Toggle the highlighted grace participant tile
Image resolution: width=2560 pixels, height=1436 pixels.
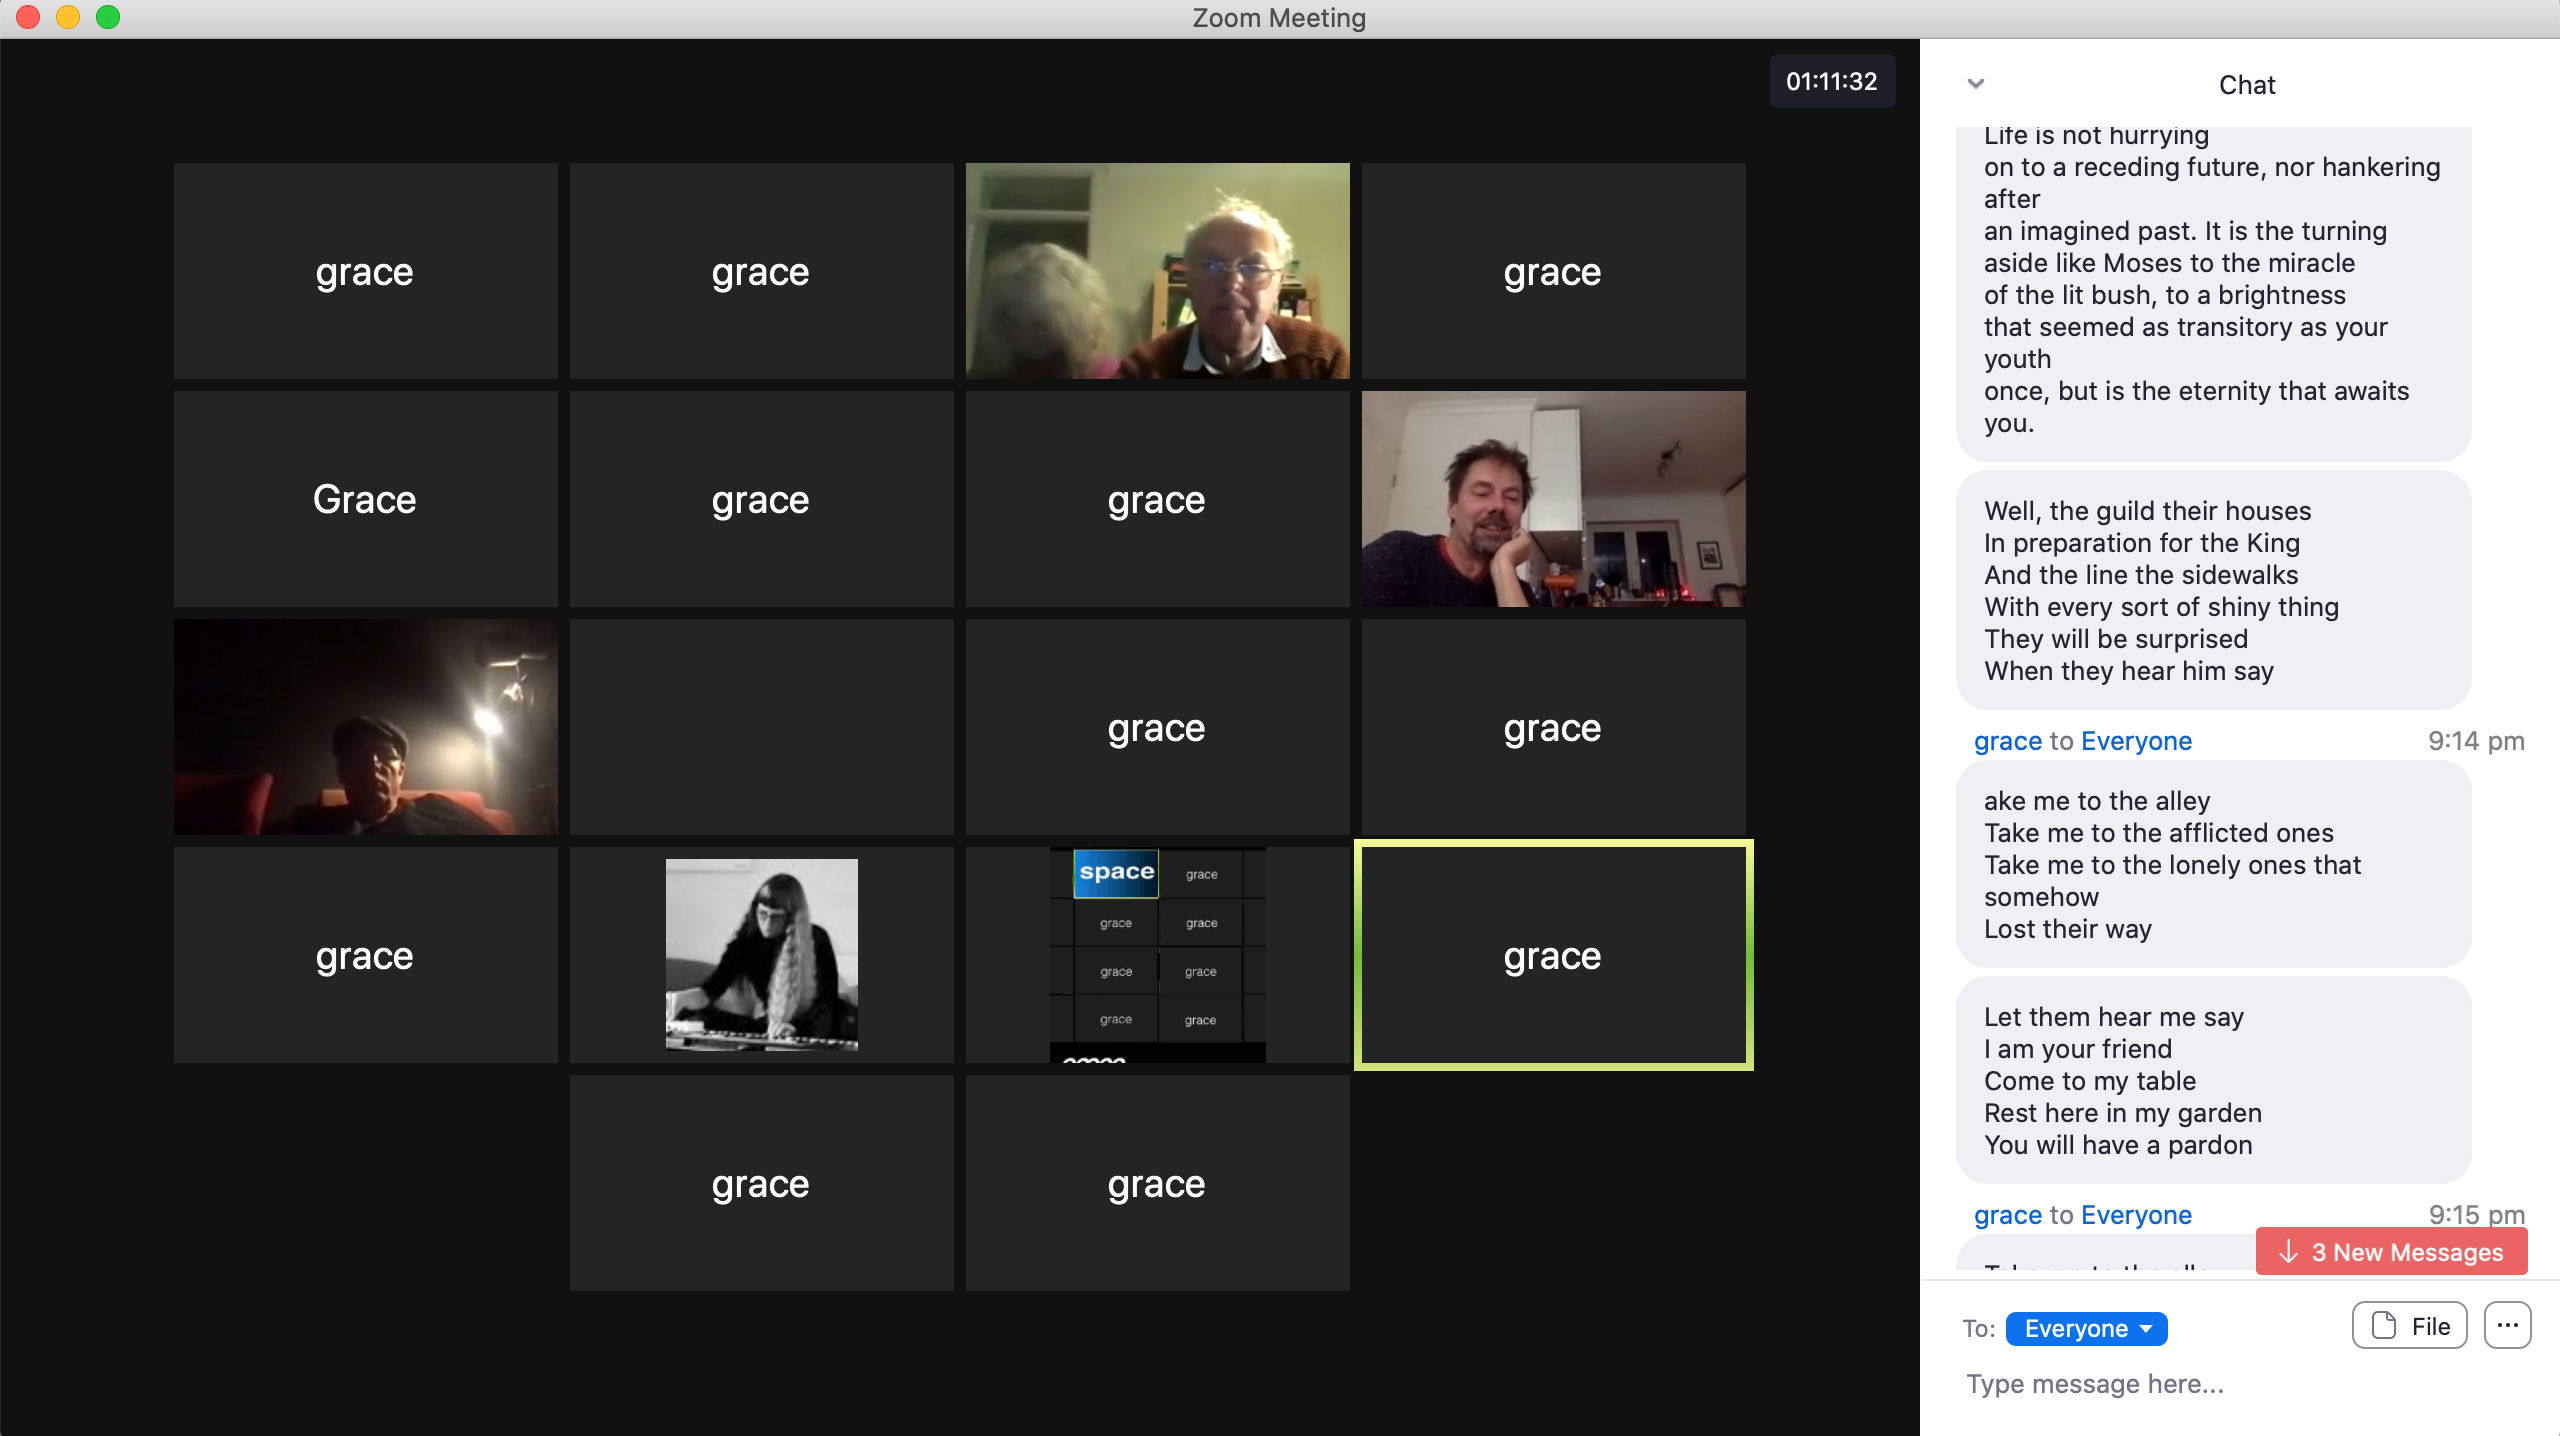(x=1553, y=956)
